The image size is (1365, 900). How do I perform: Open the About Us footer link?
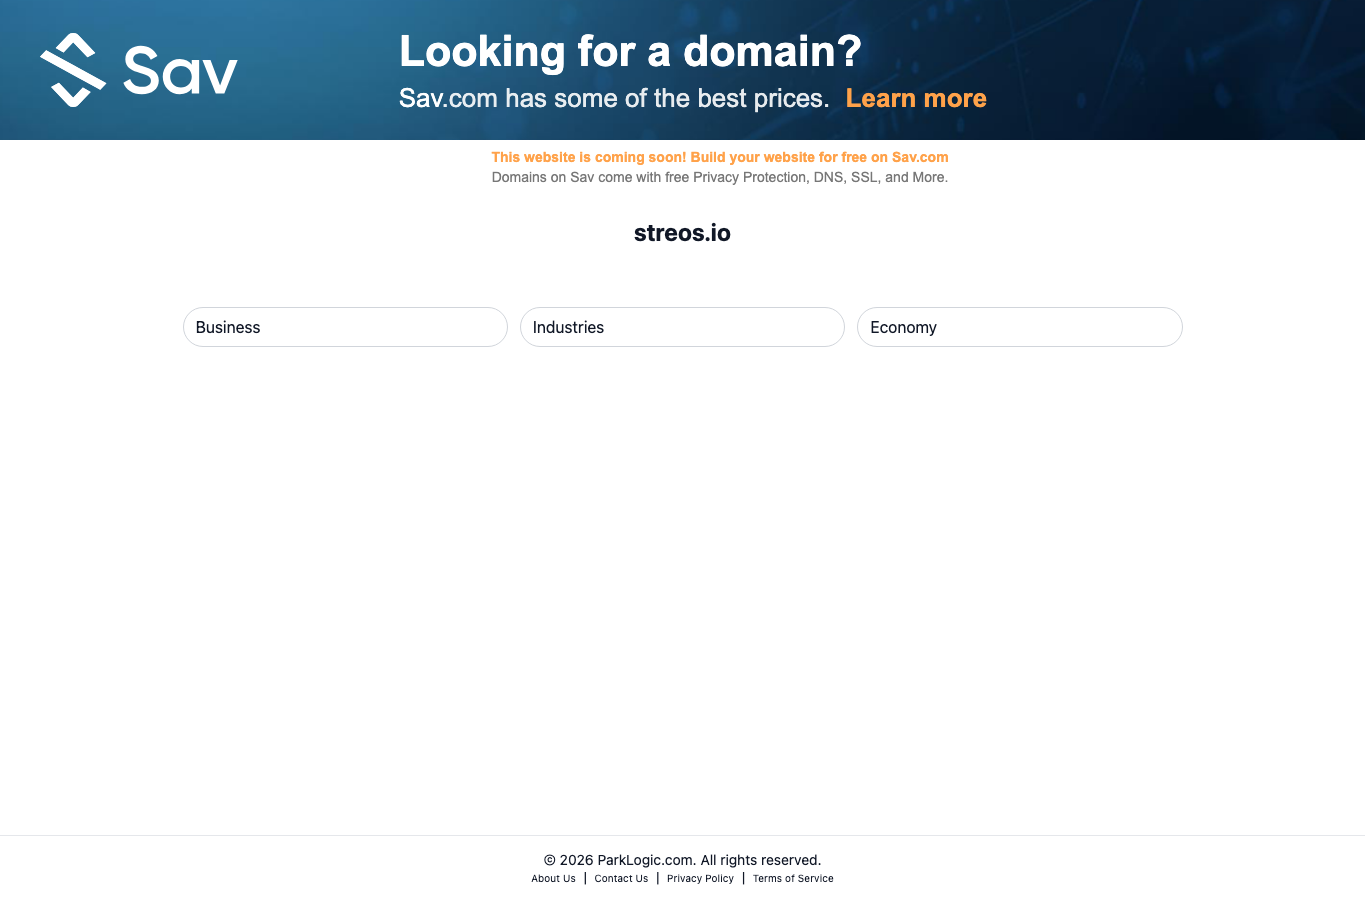point(553,879)
